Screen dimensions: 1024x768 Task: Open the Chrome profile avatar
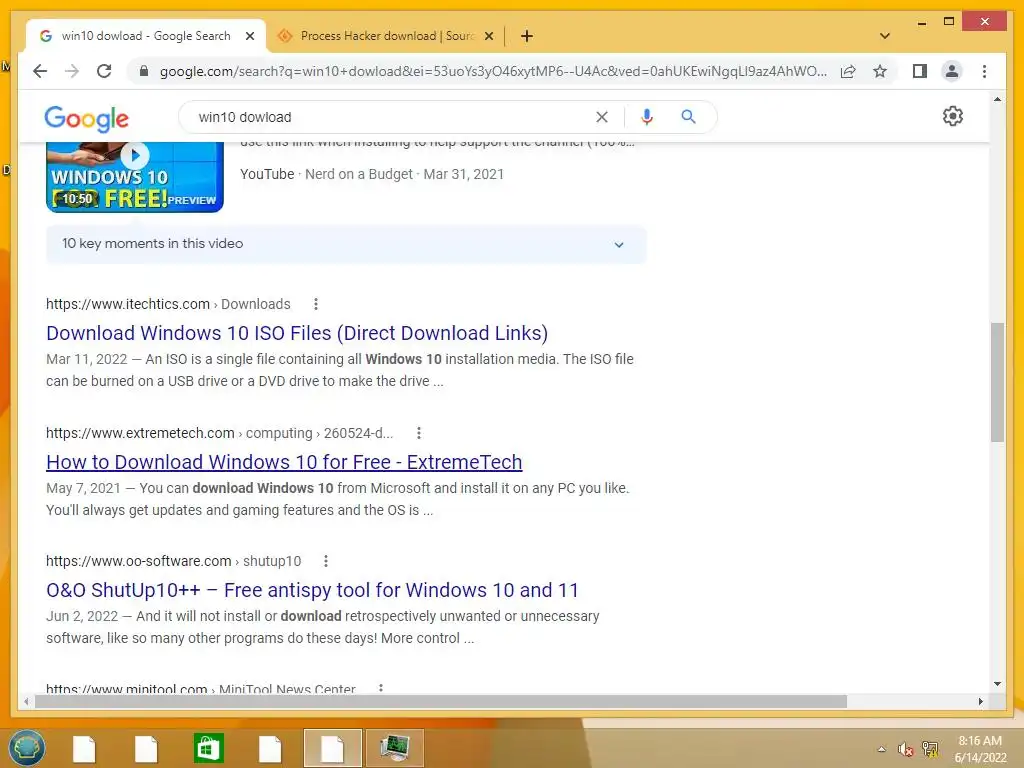point(952,71)
